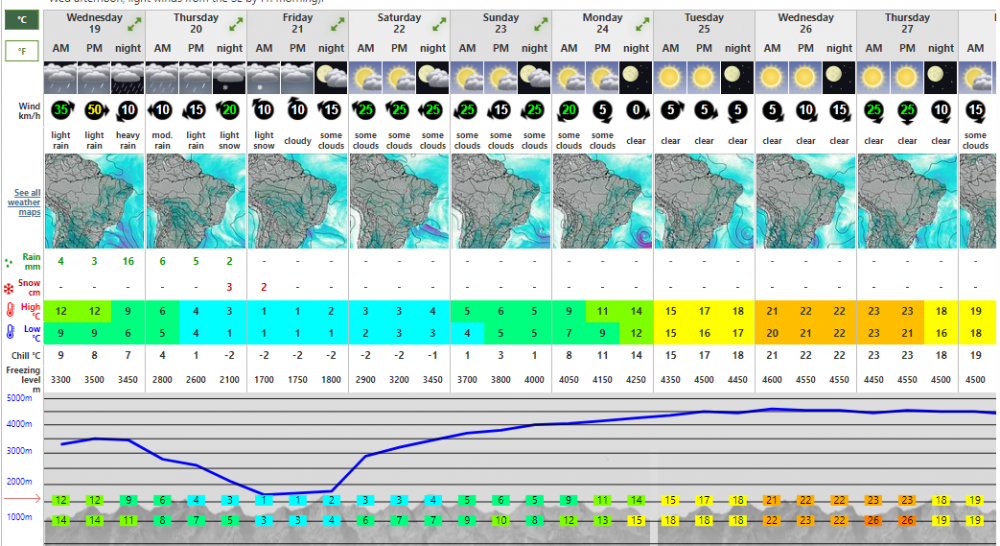Click Wednesday 19 night heavy rain icon
This screenshot has width=1000, height=546.
pos(128,77)
